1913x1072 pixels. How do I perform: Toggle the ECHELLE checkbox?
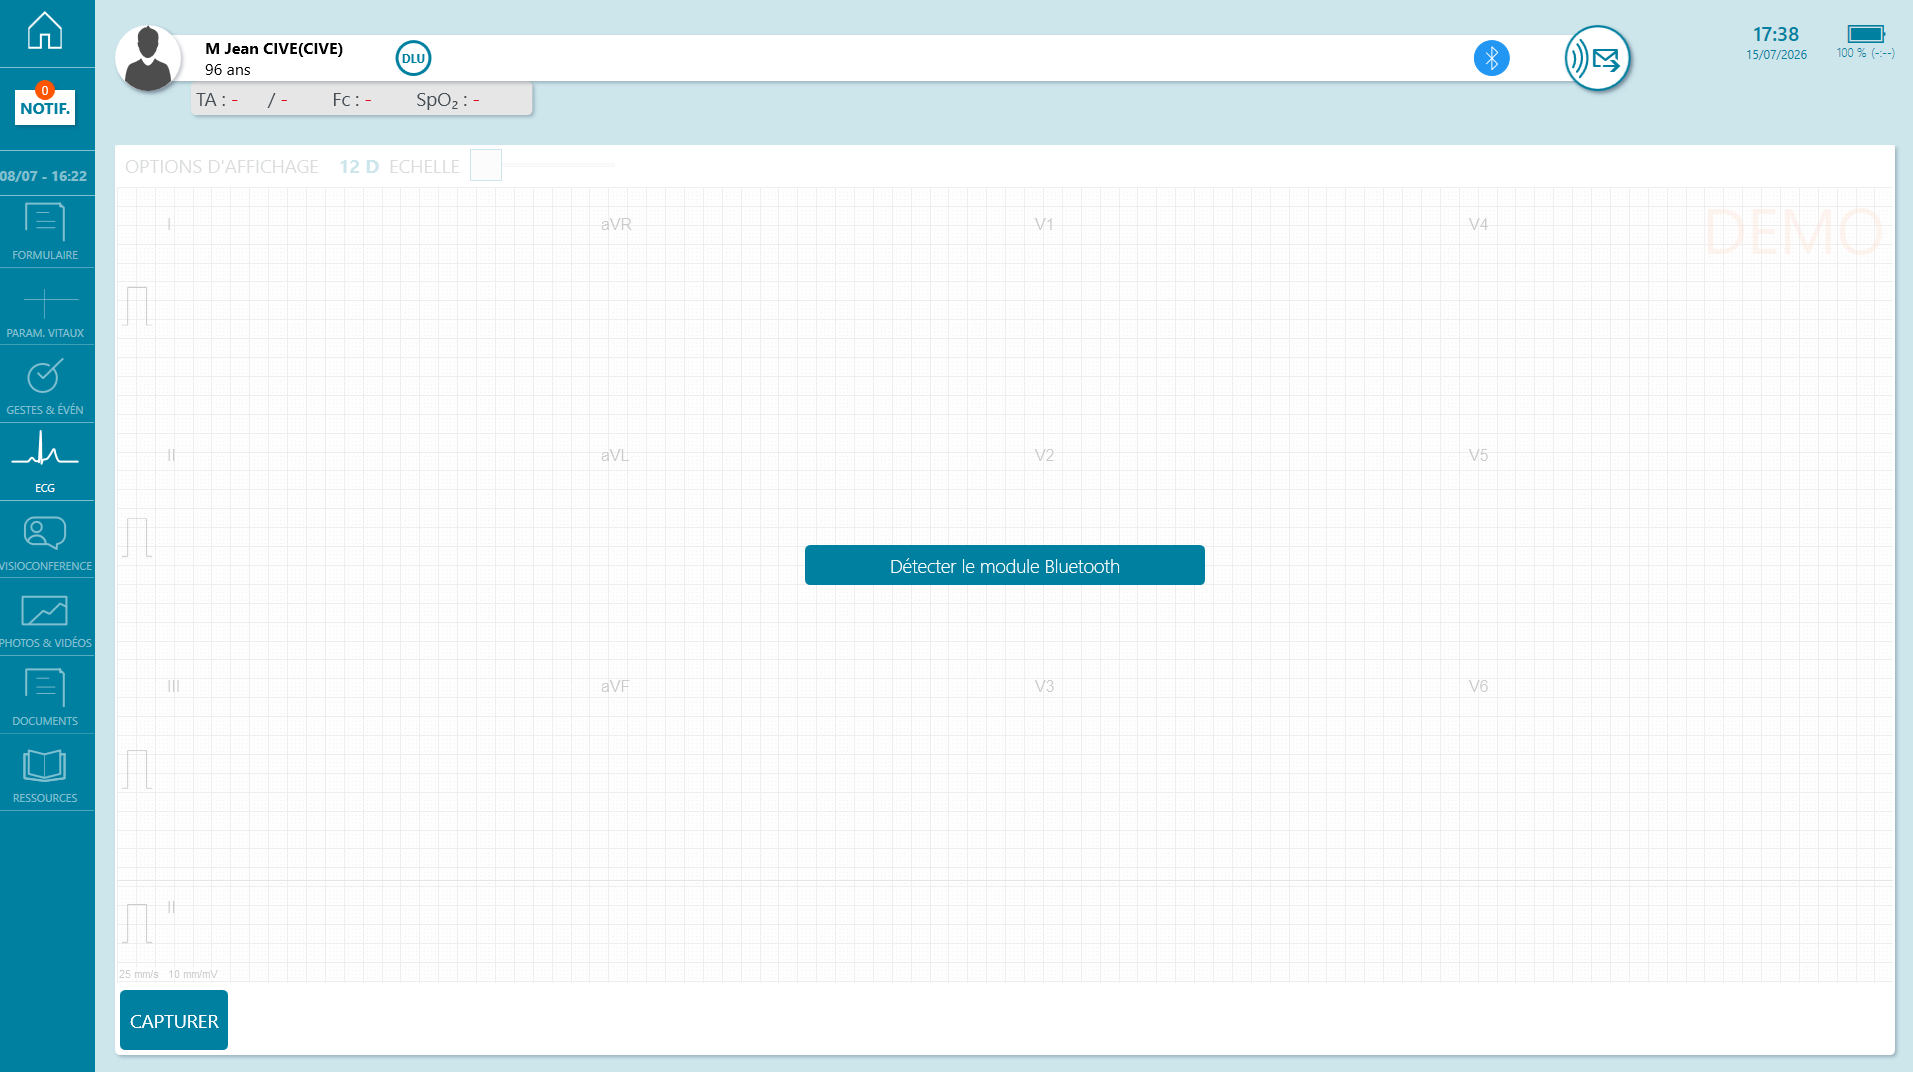coord(486,165)
